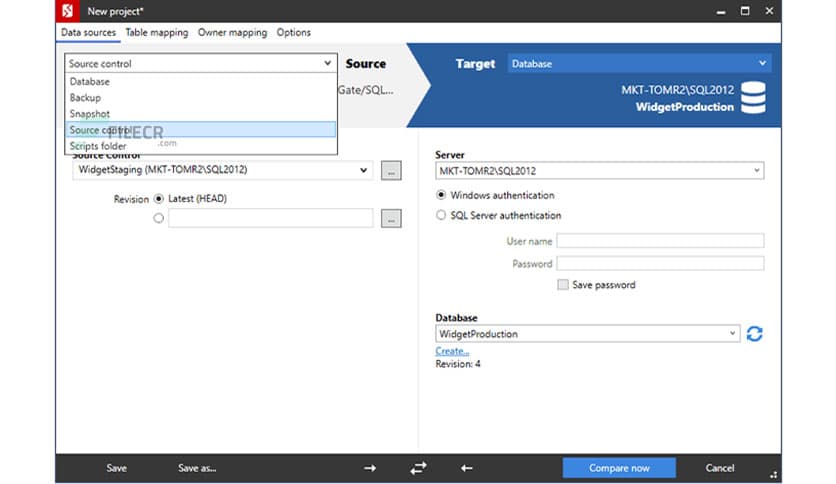Switch to the Data sources tab

[89, 33]
